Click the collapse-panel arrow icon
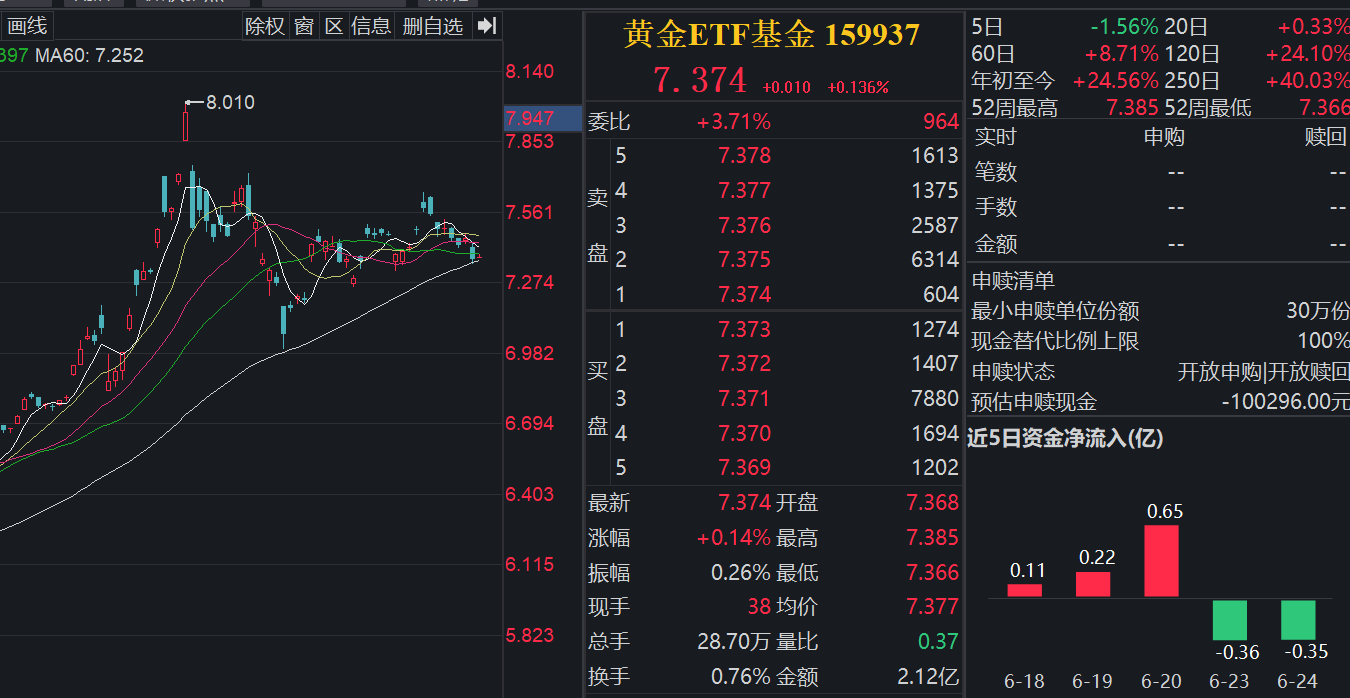This screenshot has height=698, width=1350. pos(487,26)
